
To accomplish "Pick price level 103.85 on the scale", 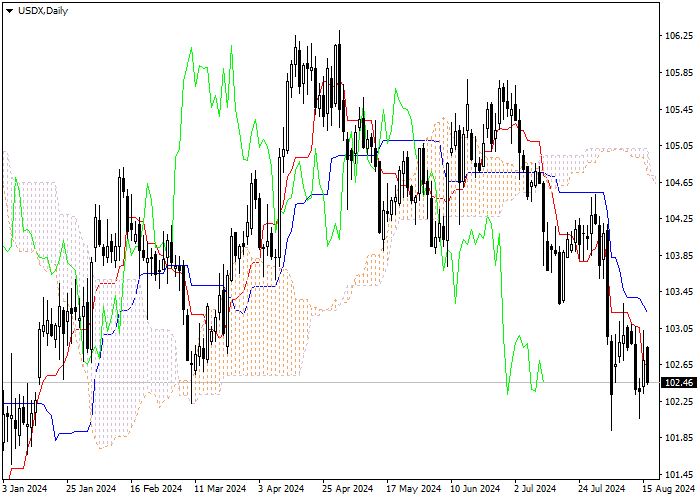I will pos(679,255).
